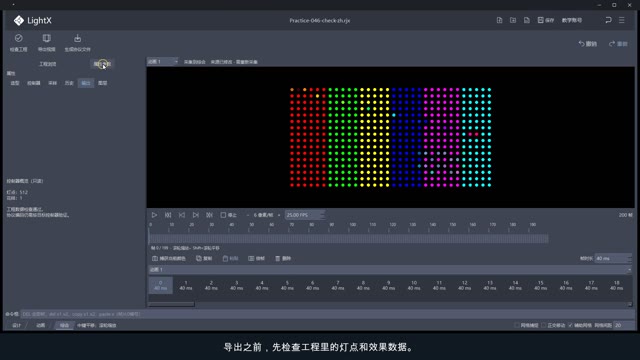The width and height of the screenshot is (640, 360).
Task: Click timeline ruler at mark 50
Action: pos(252,225)
